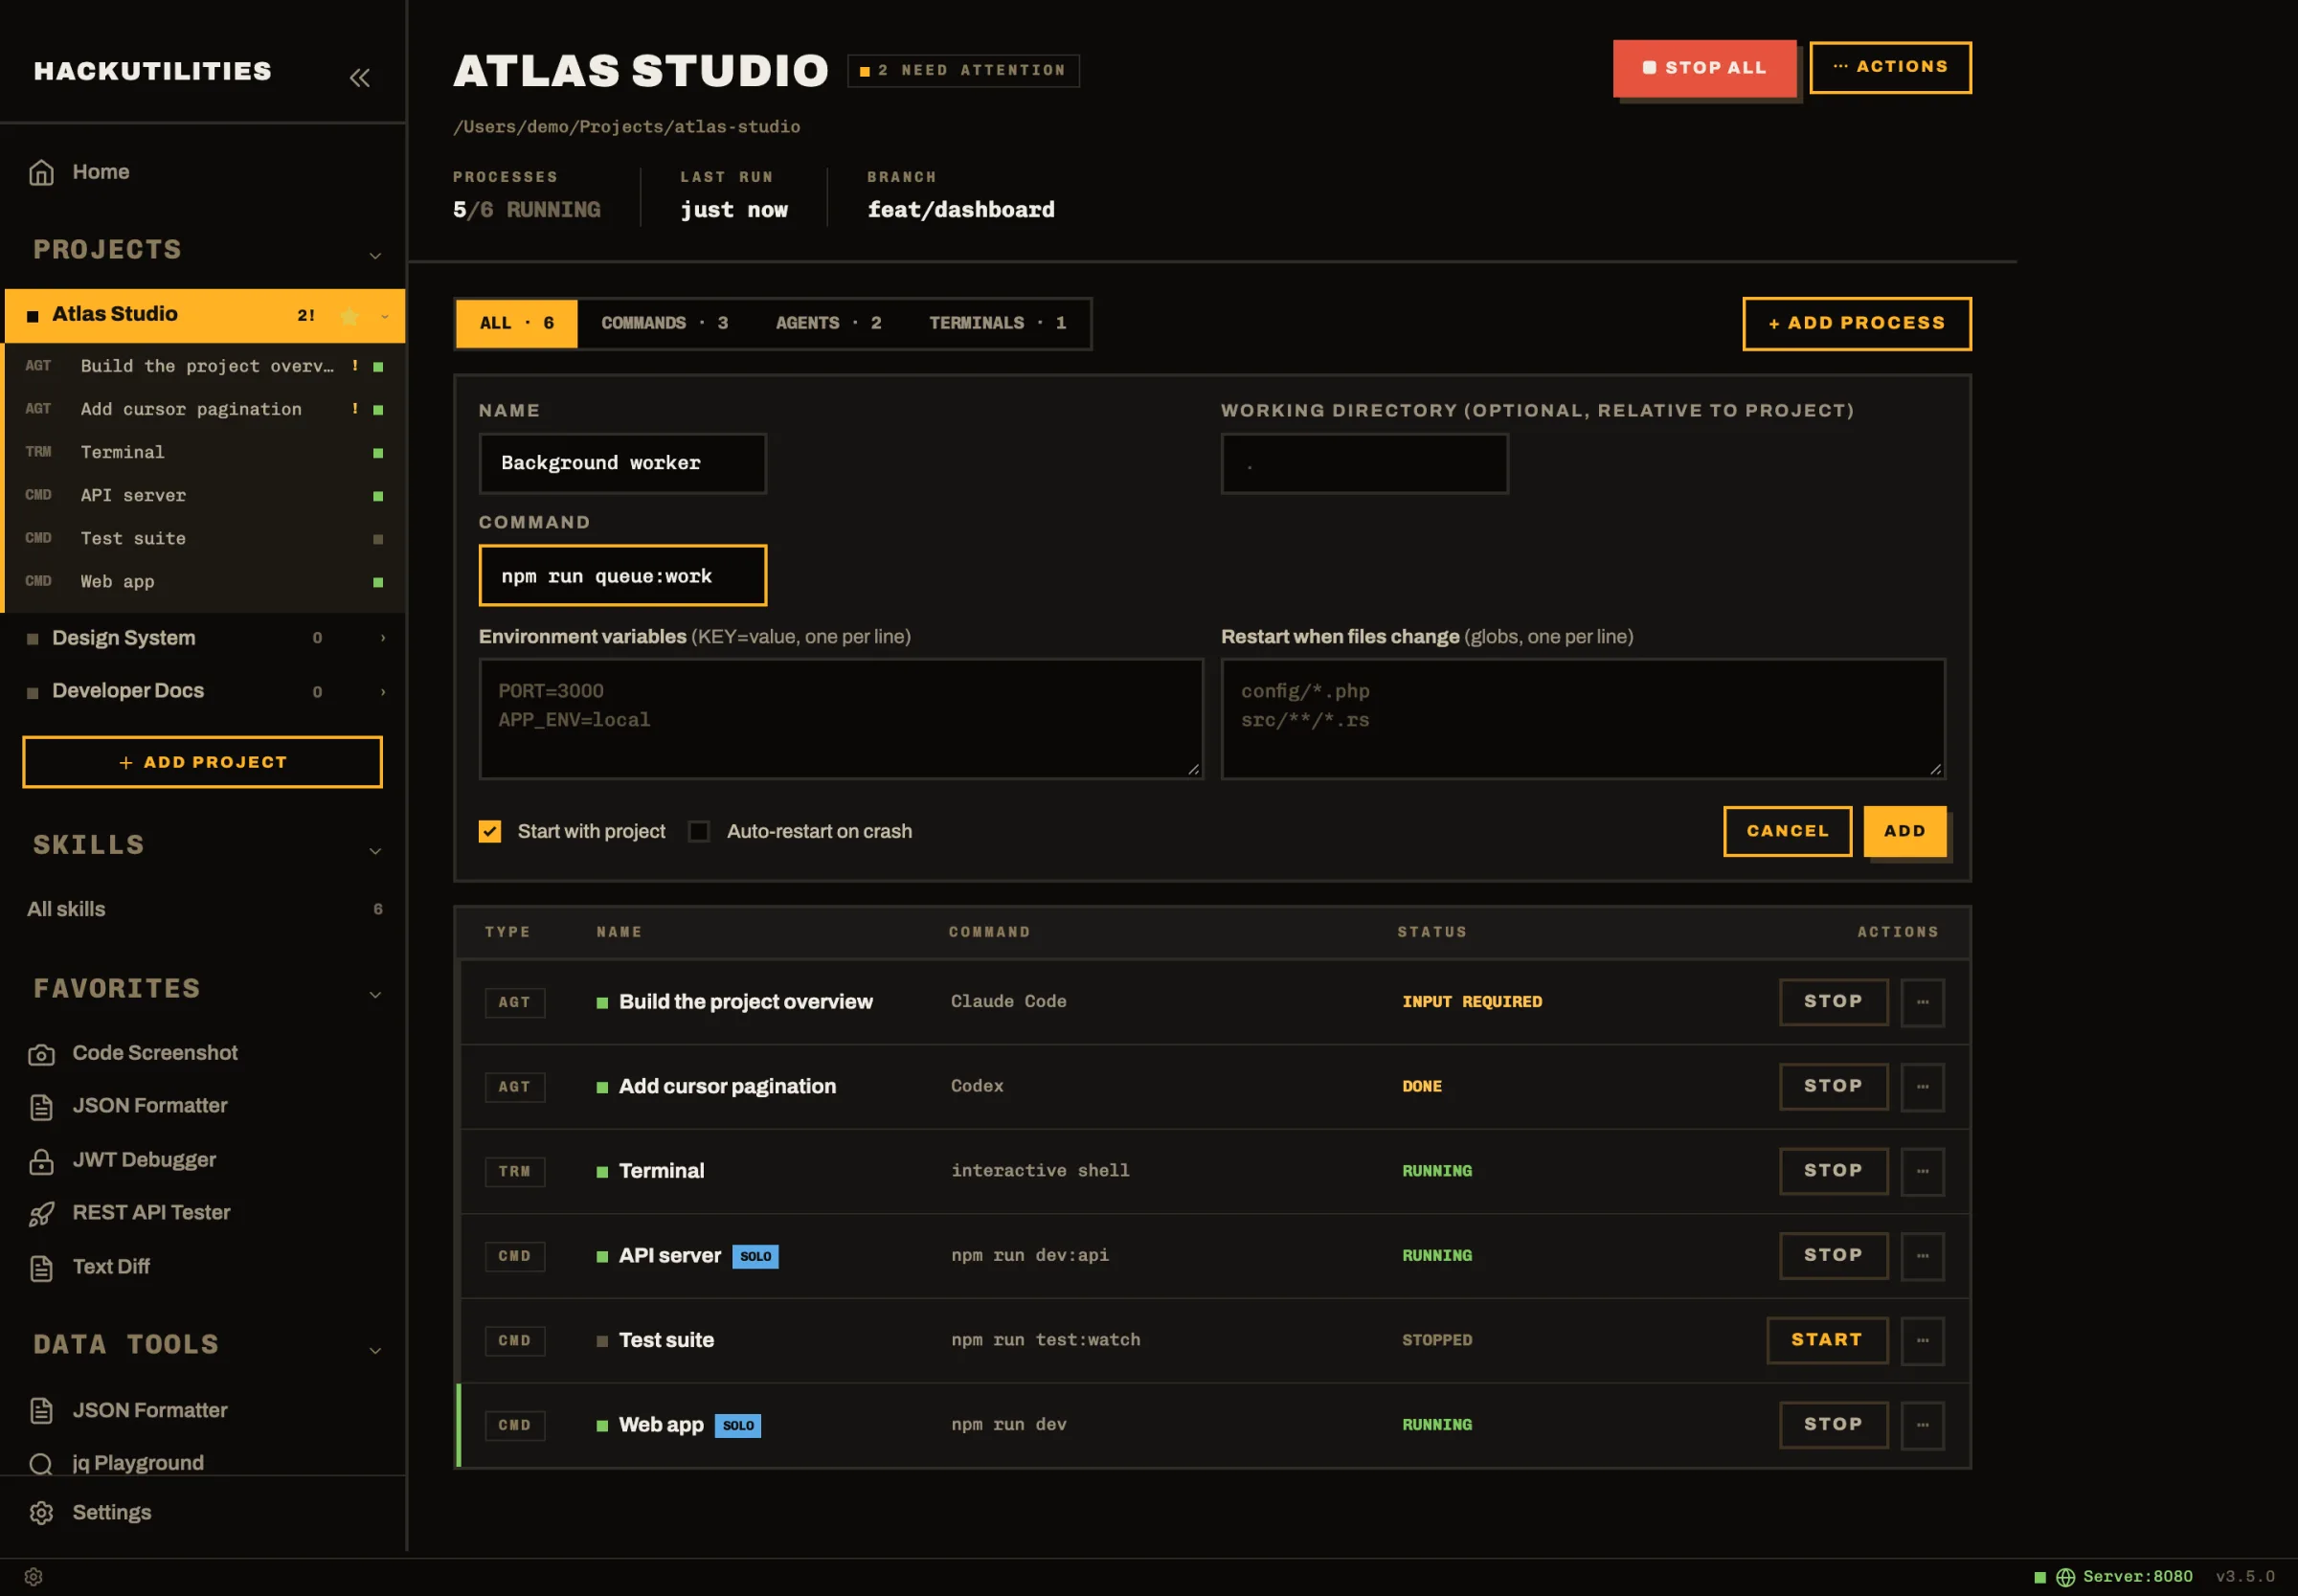Screen dimensions: 2298x1596
Task: Toggle the favorite star on Atlas Studio
Action: coord(349,316)
